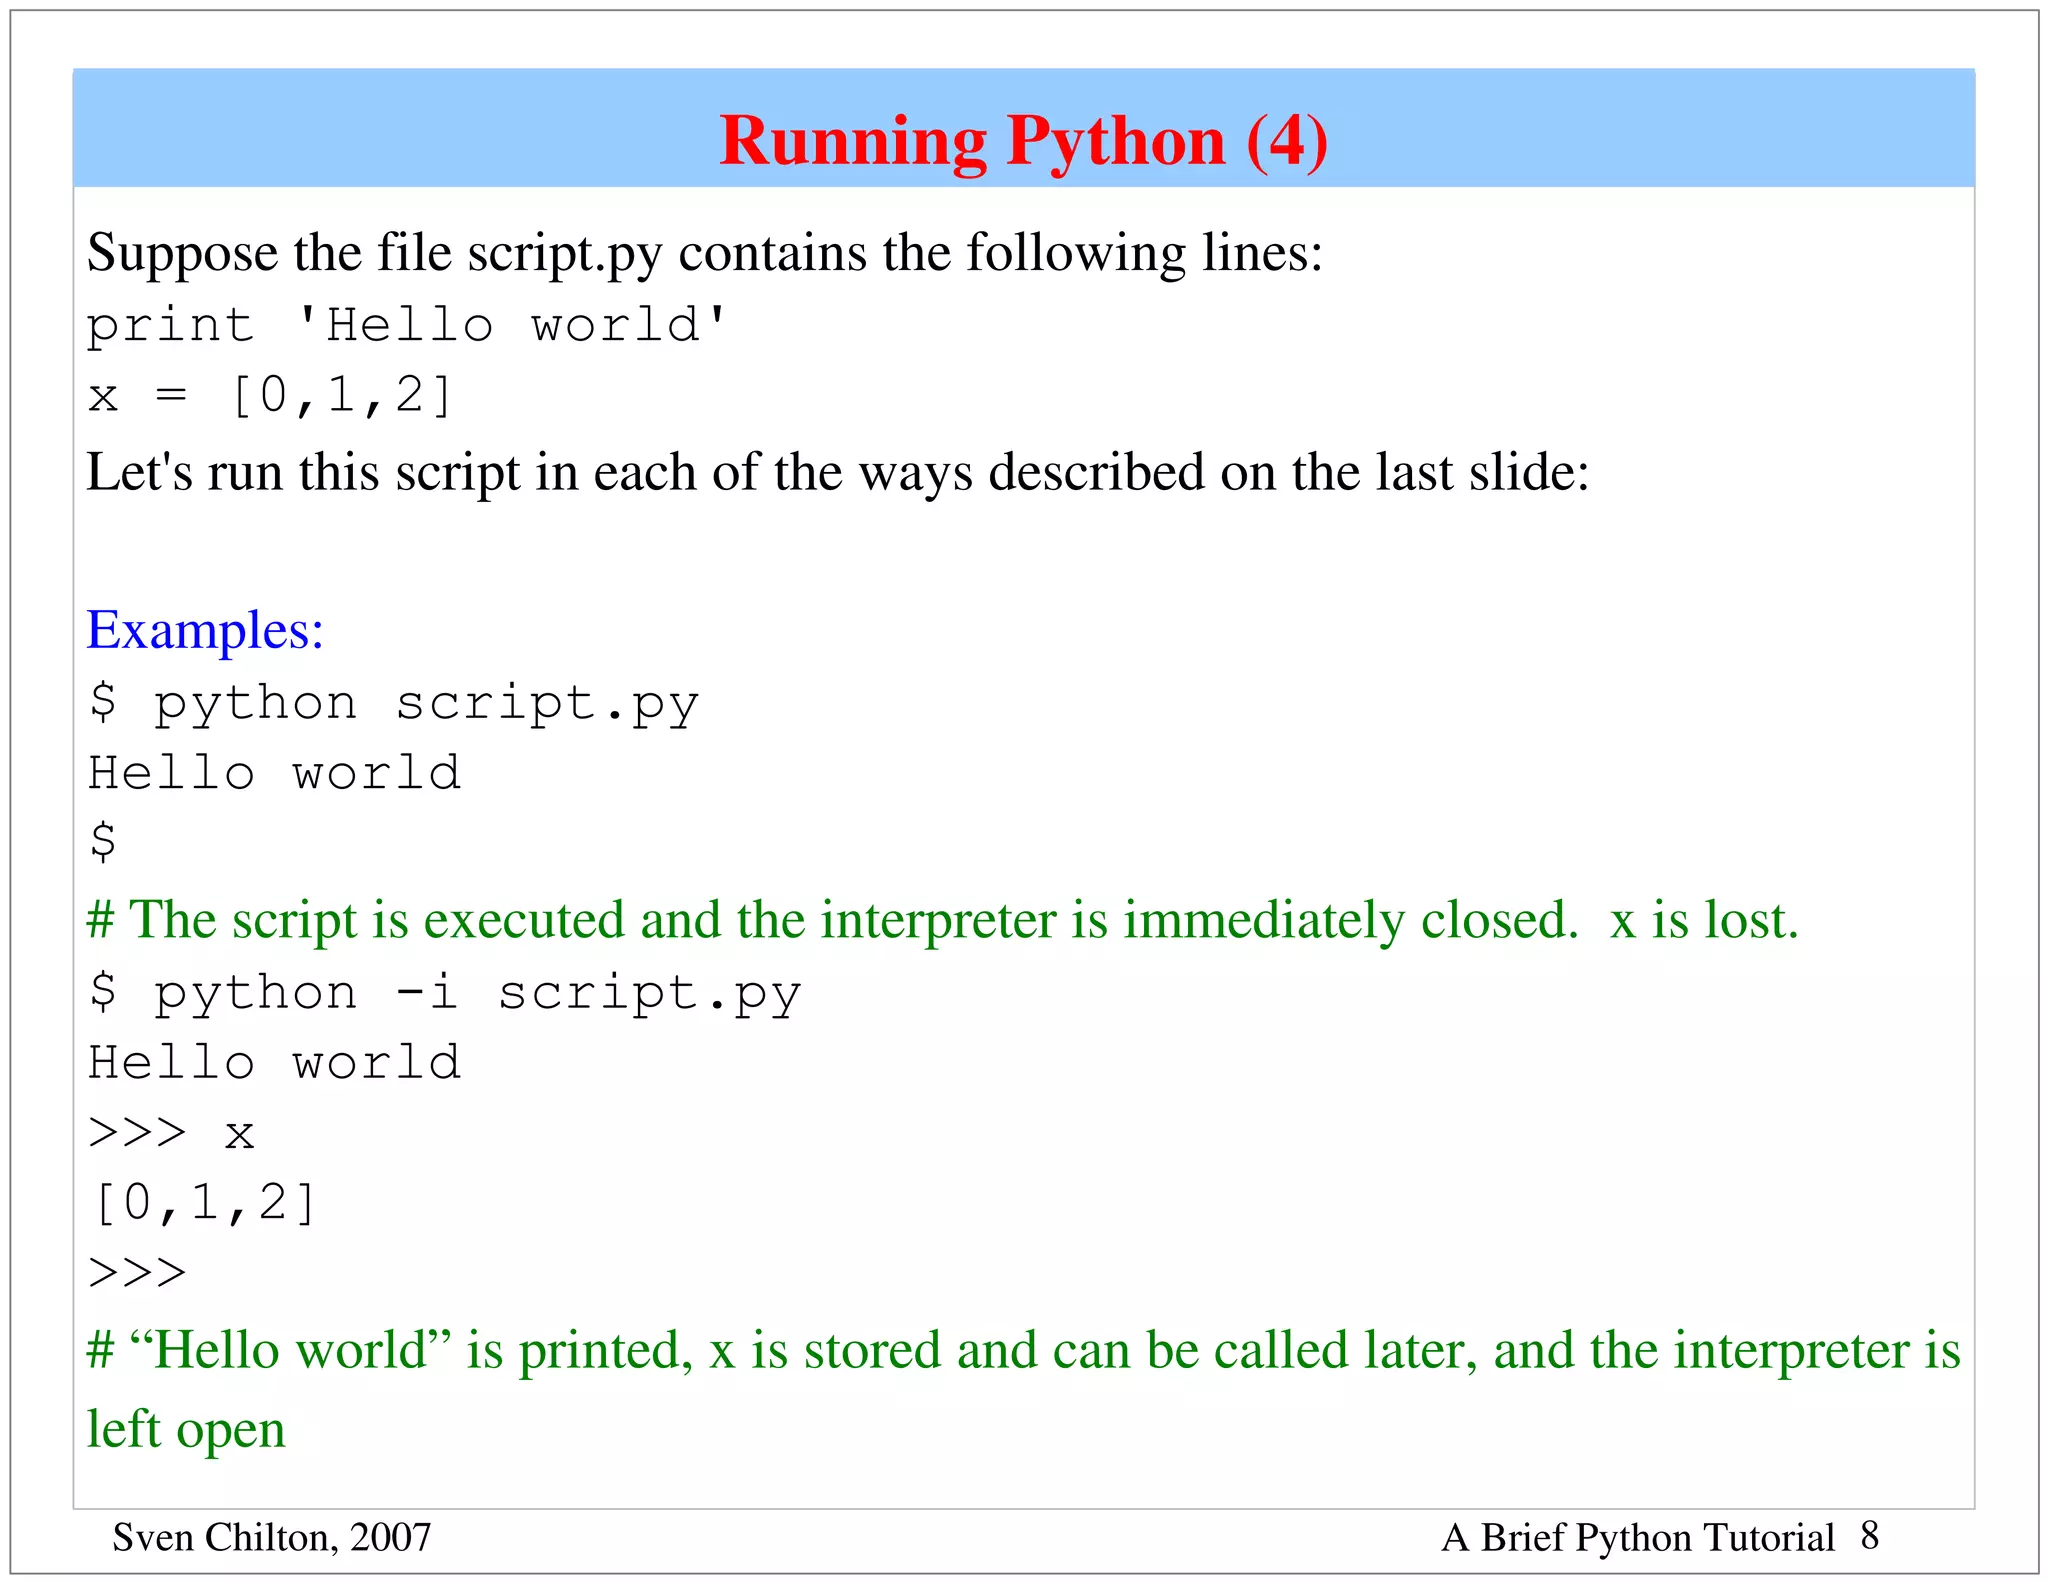The width and height of the screenshot is (2048, 1582).
Task: Click green comment 'The script is executed'
Action: 943,920
